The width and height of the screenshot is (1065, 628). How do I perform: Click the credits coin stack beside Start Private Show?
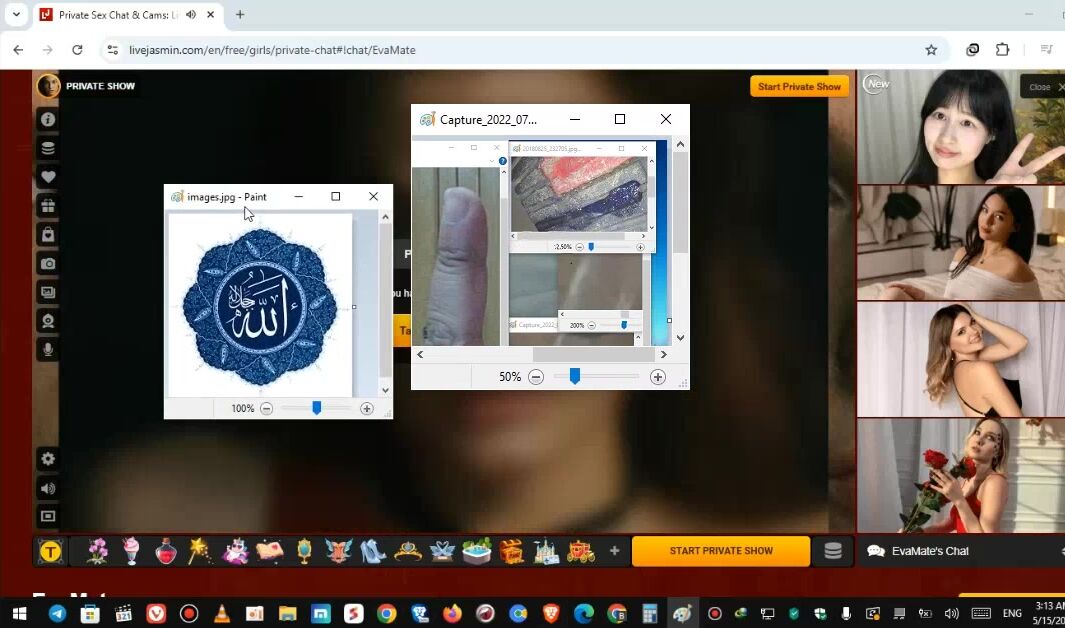(x=832, y=551)
